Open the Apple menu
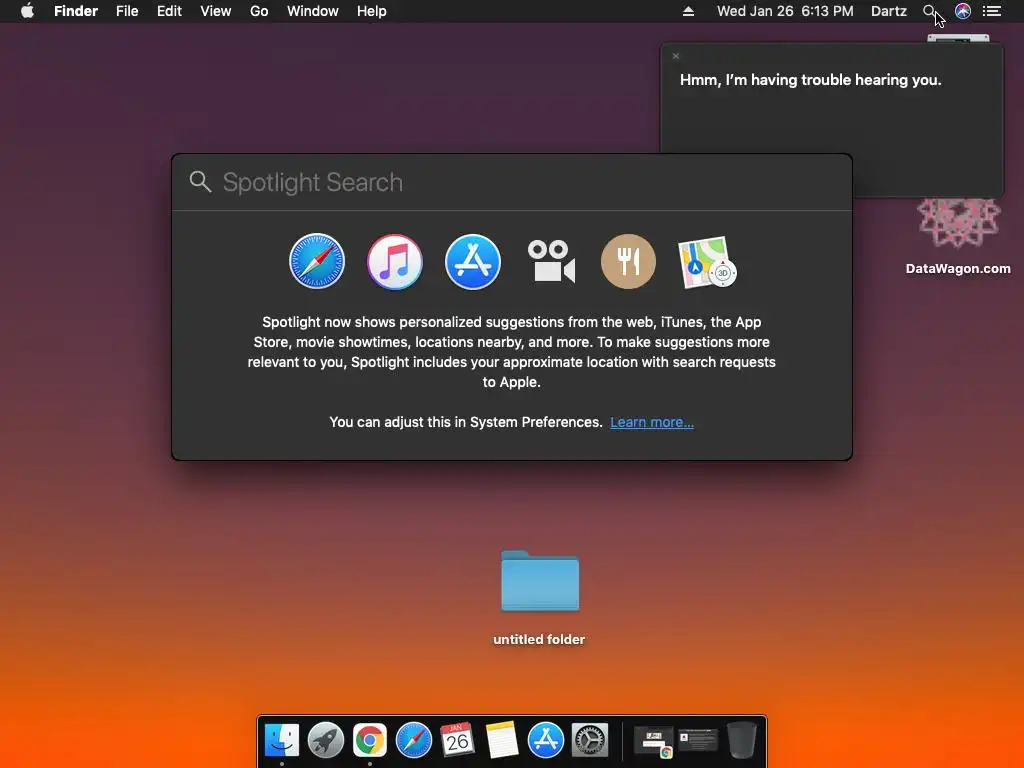This screenshot has height=768, width=1024. 27,11
